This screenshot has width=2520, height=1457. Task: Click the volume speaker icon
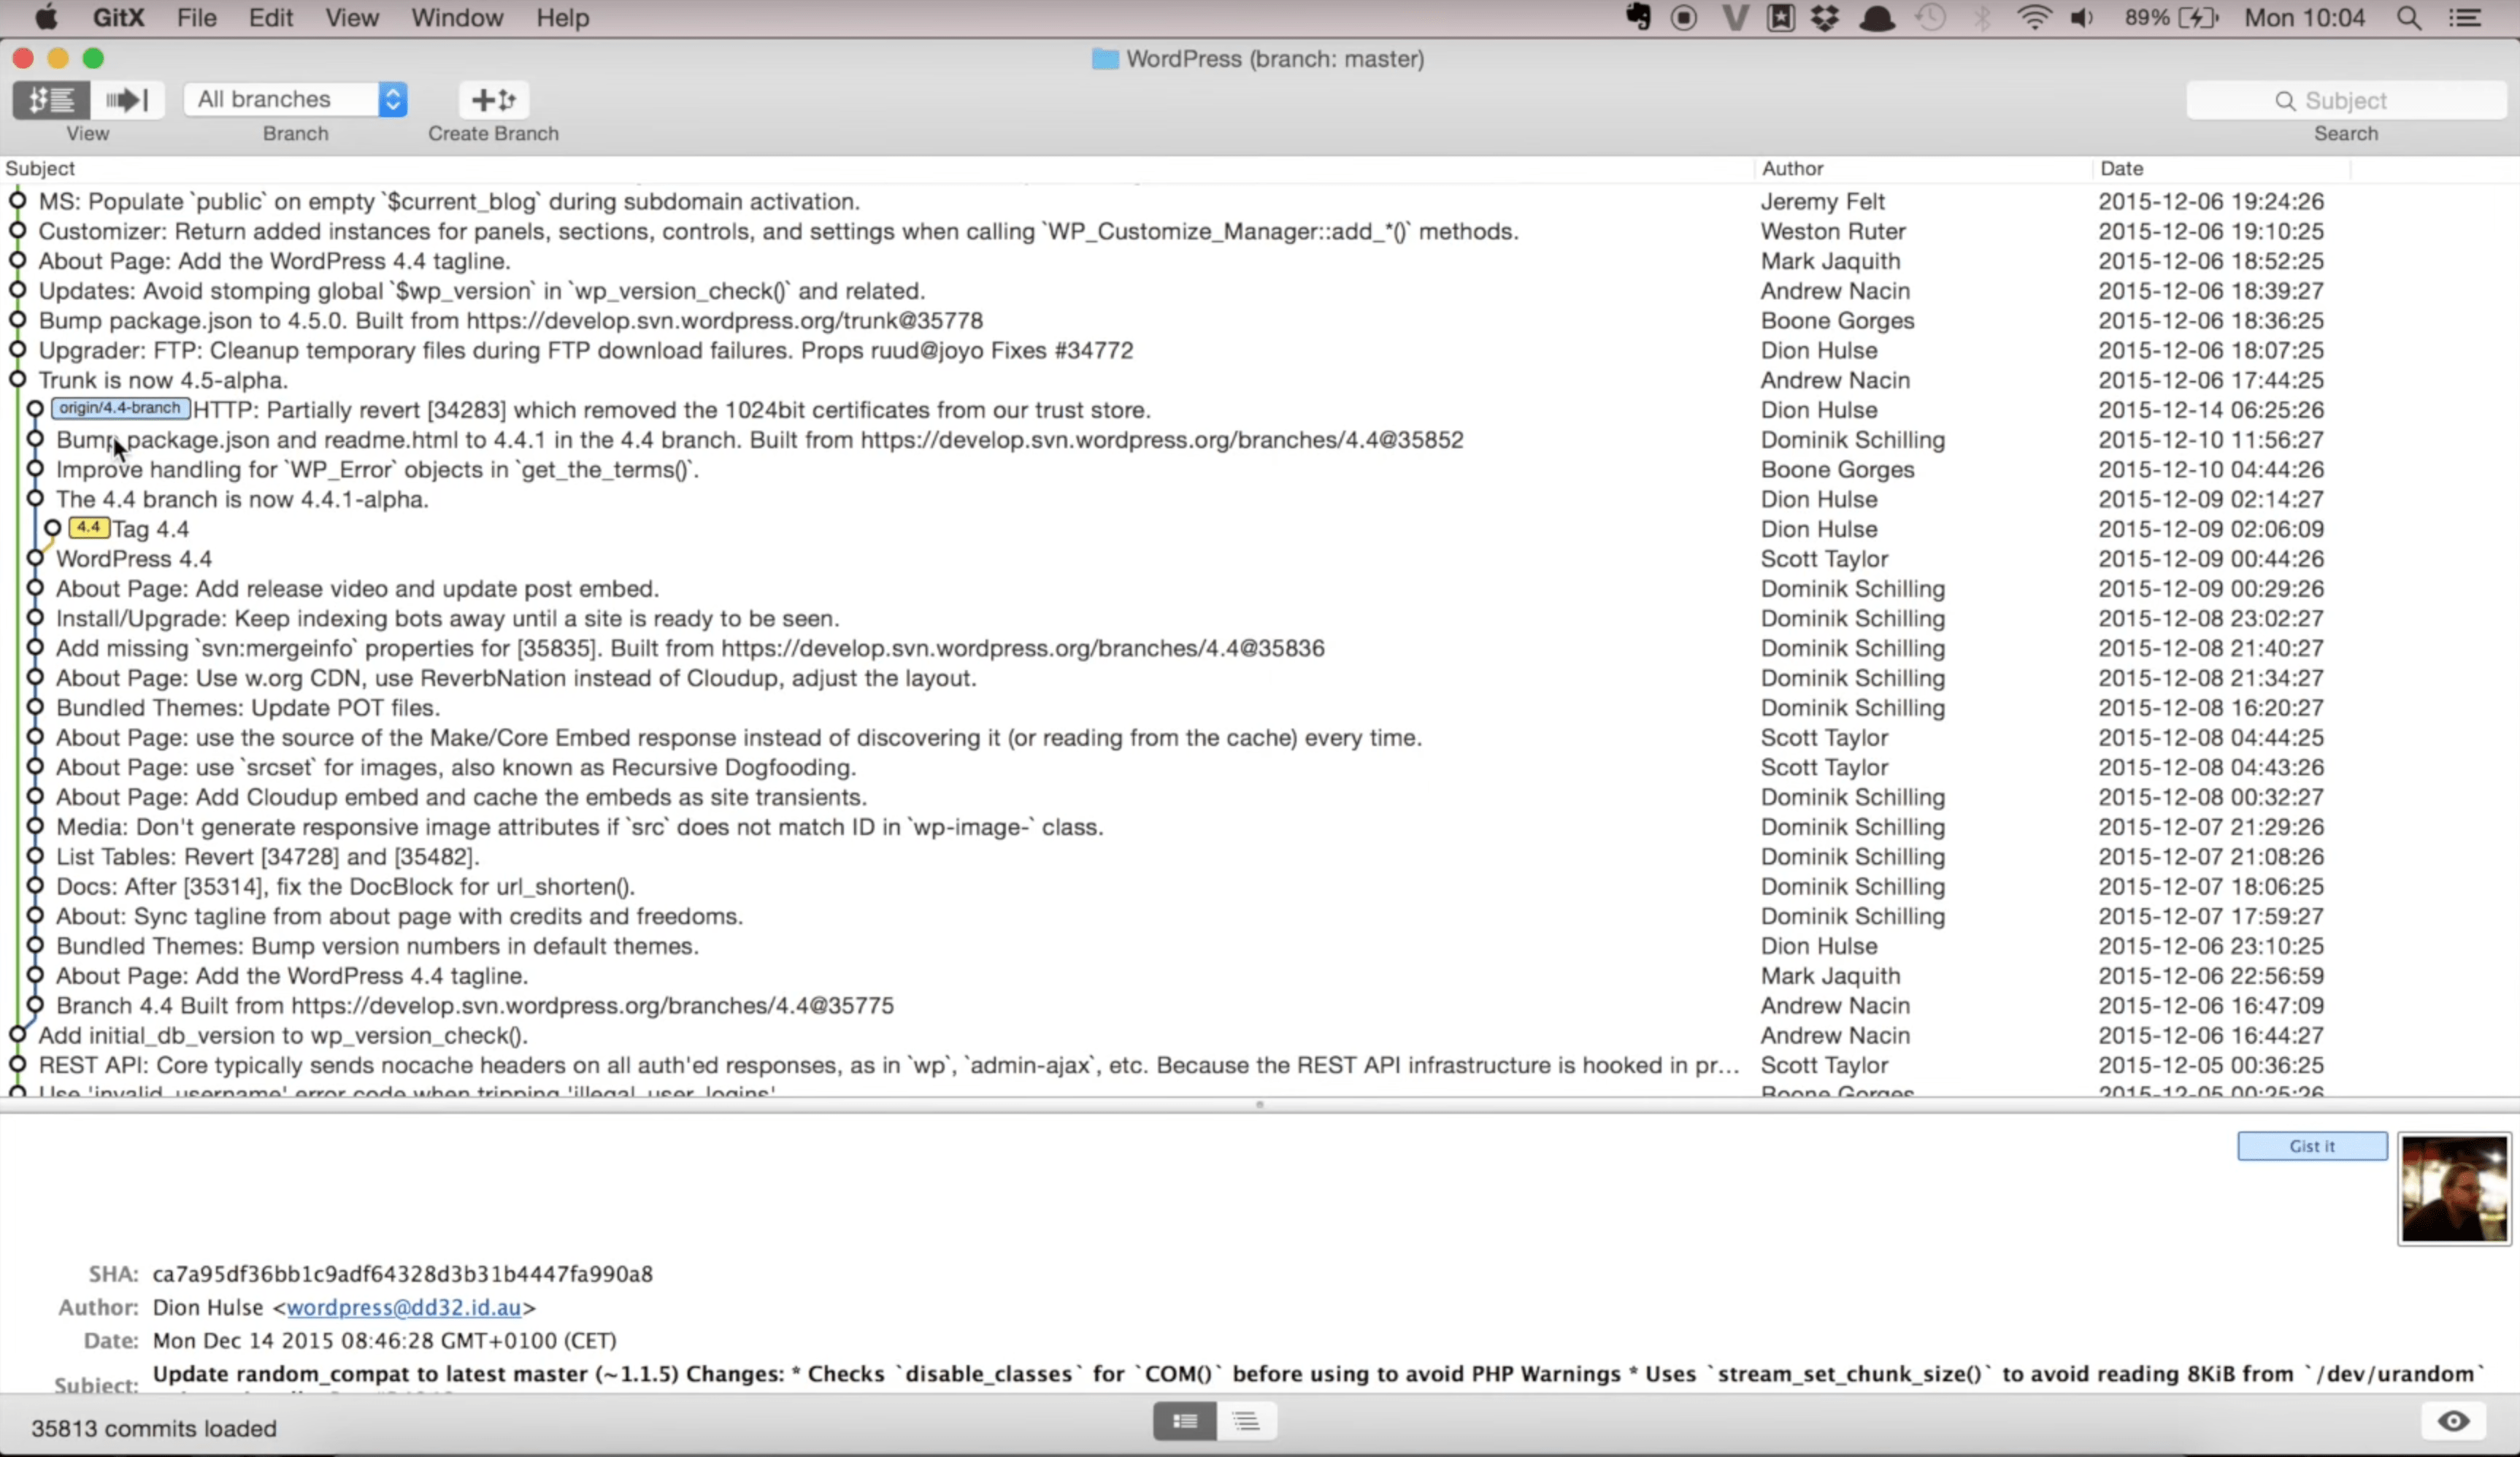[2082, 18]
